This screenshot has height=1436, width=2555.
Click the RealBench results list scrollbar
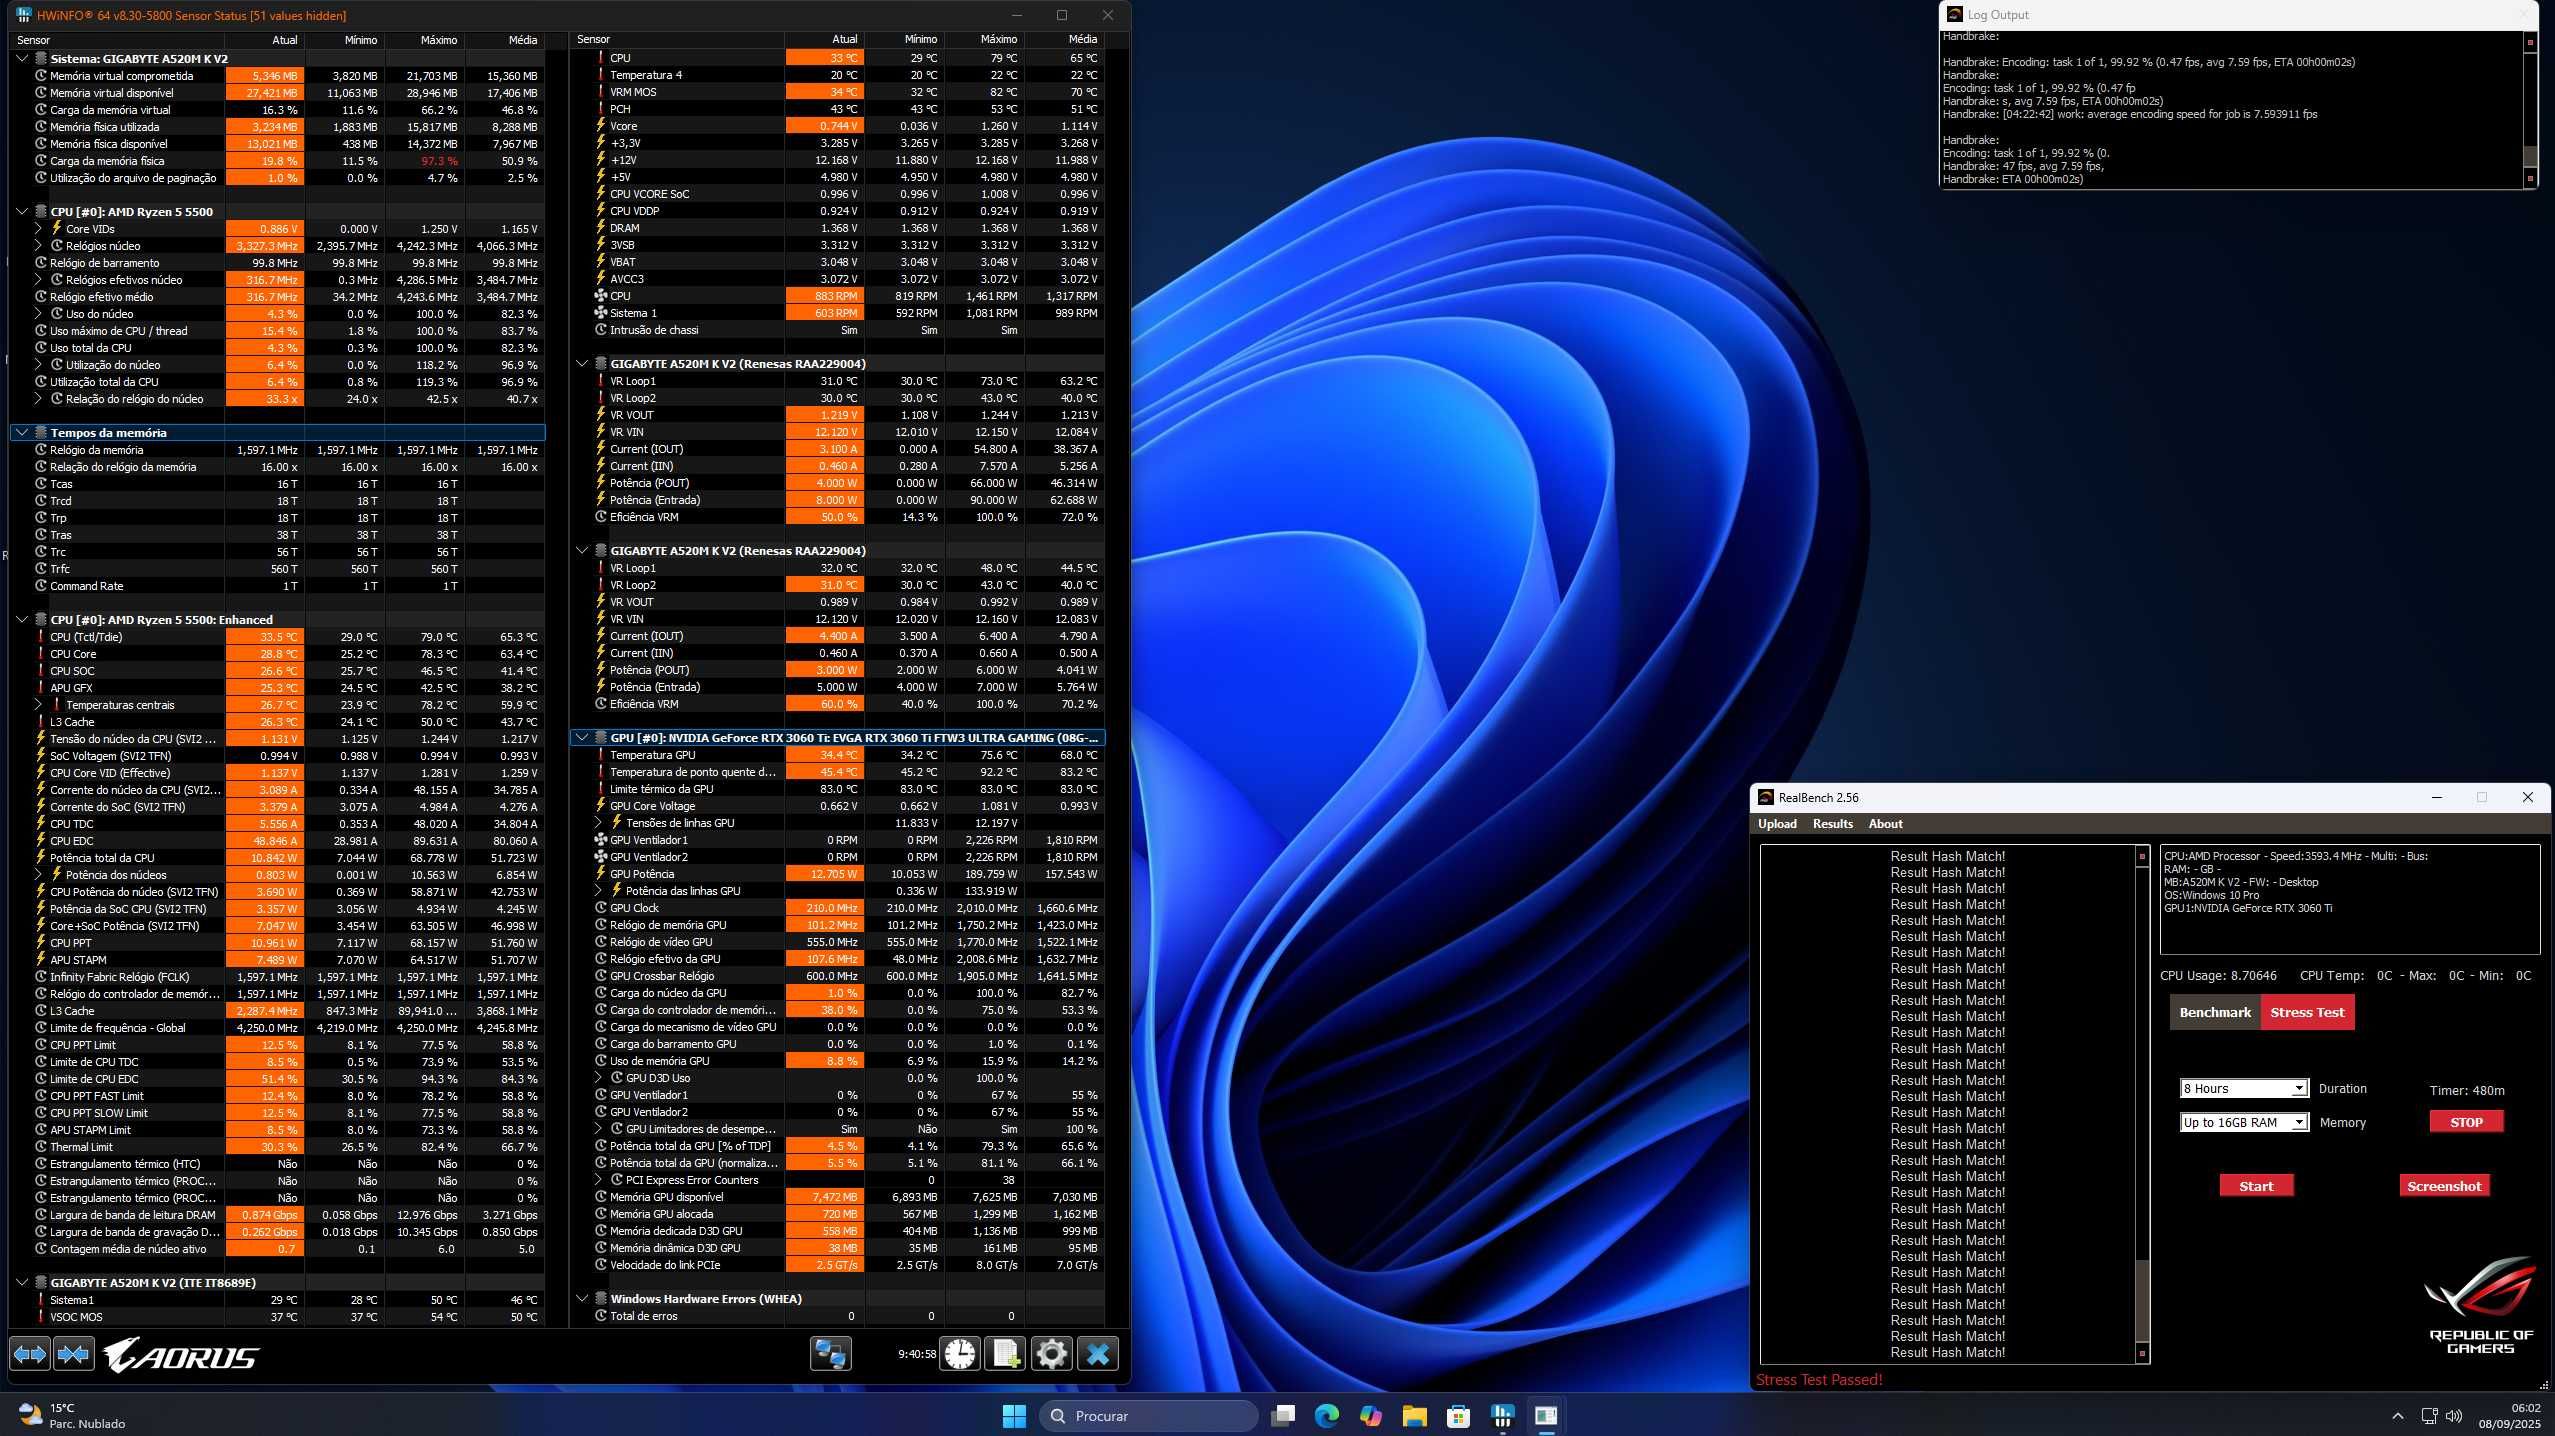point(2142,1104)
